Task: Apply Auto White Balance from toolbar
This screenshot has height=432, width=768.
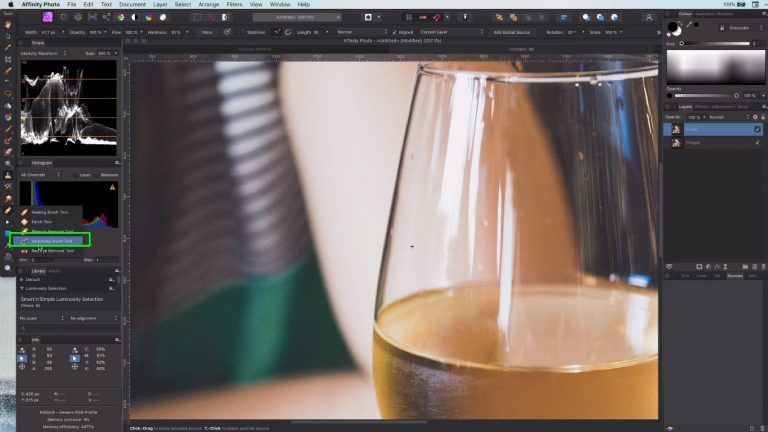Action: point(163,17)
